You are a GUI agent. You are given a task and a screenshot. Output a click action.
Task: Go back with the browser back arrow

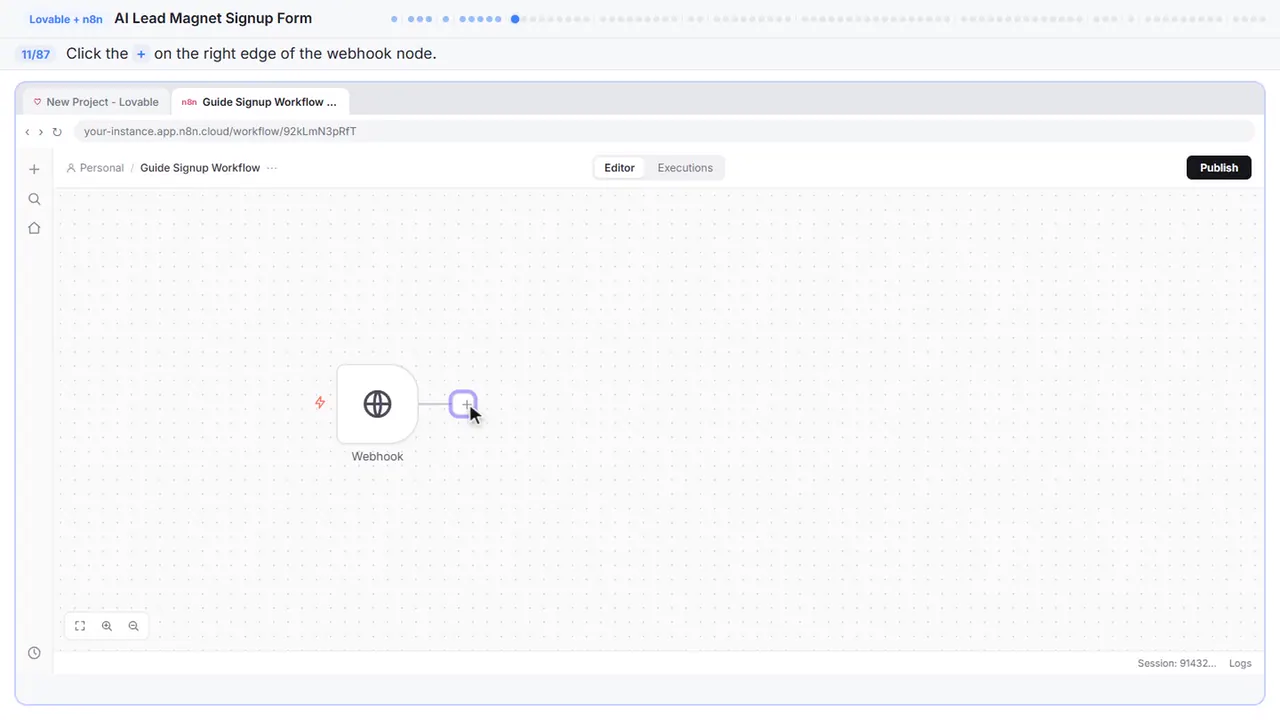27,132
